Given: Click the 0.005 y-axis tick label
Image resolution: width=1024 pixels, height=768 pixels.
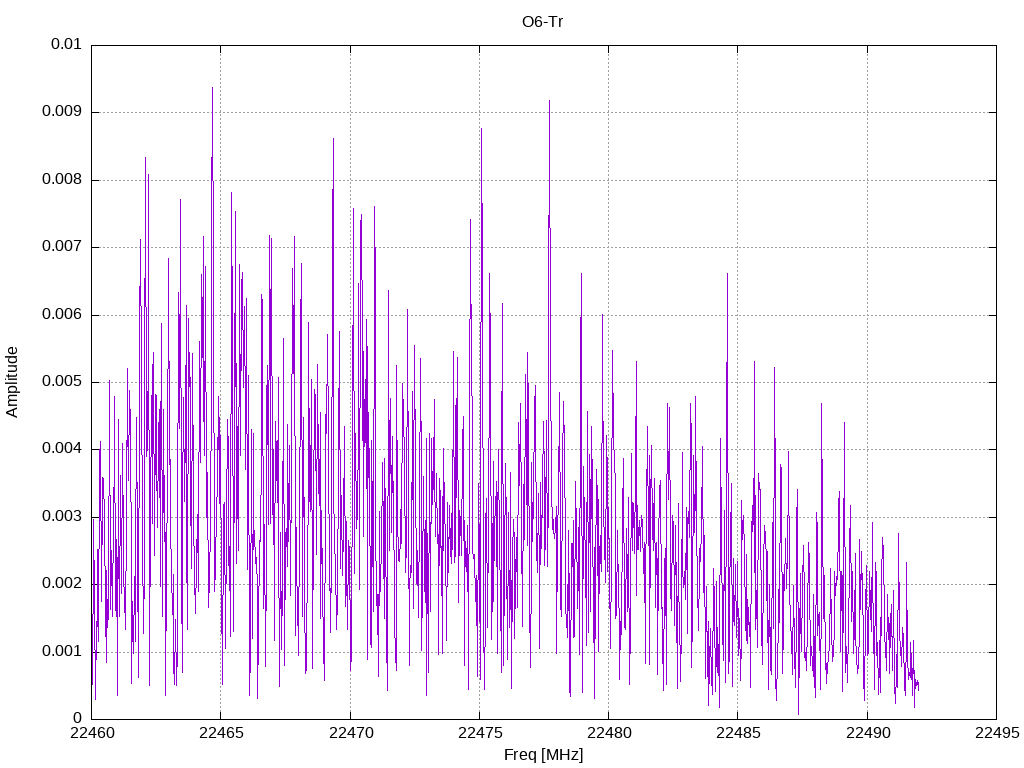Looking at the screenshot, I should pos(62,381).
